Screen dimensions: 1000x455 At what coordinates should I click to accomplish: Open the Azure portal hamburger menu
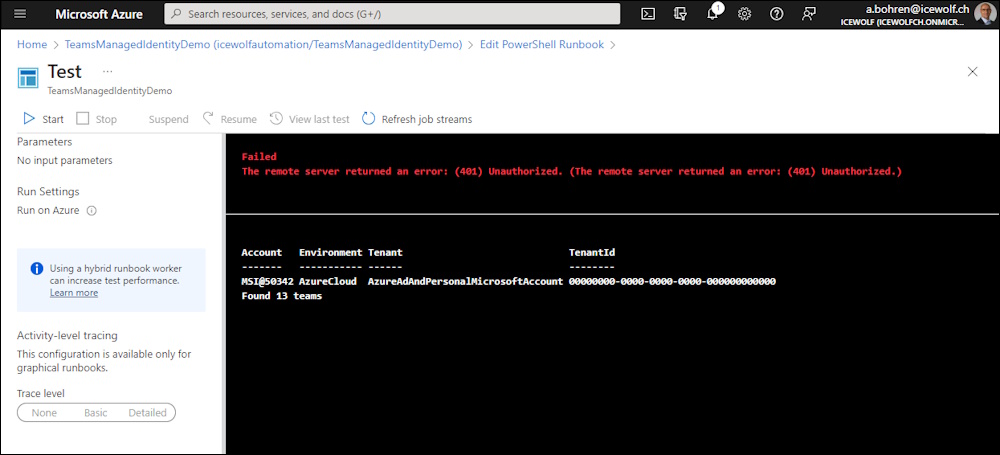point(20,14)
